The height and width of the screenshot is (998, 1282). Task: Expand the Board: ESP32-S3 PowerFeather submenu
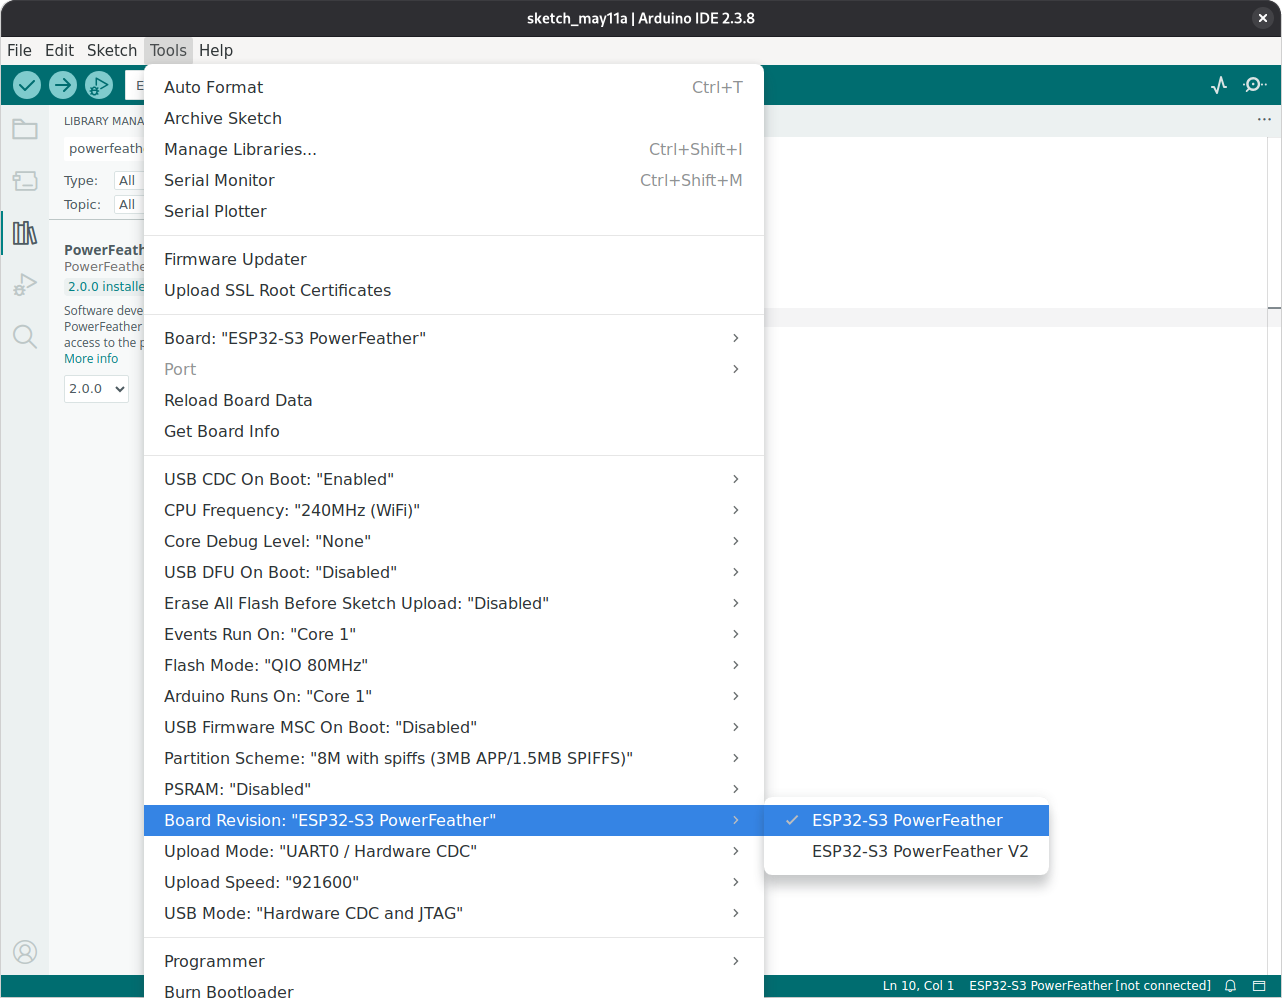click(454, 338)
